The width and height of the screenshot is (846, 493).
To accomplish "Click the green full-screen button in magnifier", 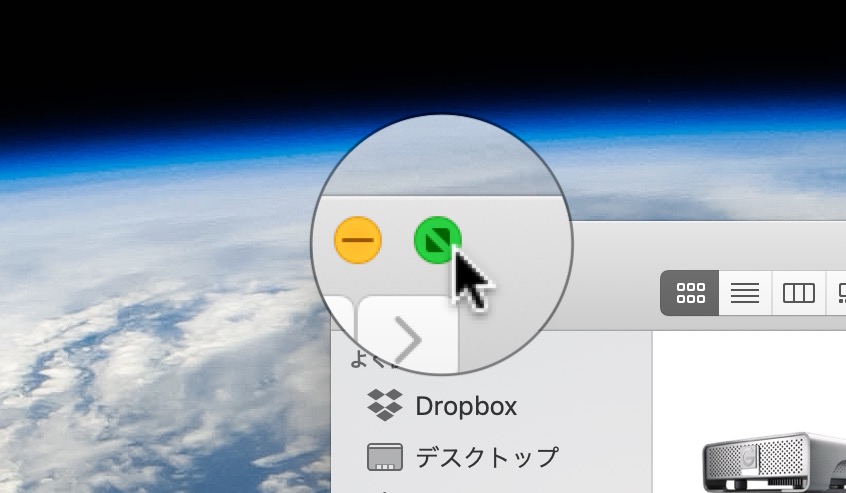I will point(438,240).
